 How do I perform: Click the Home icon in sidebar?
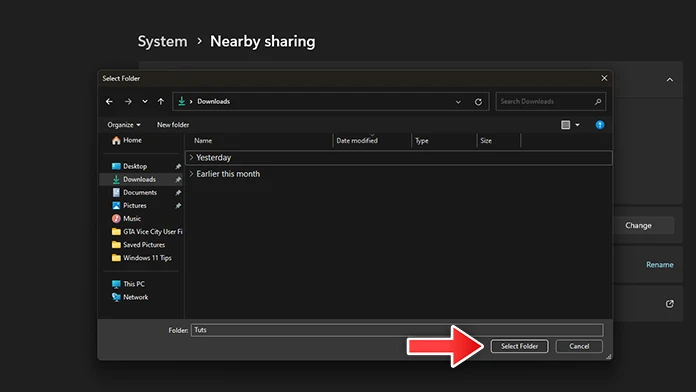[116, 140]
